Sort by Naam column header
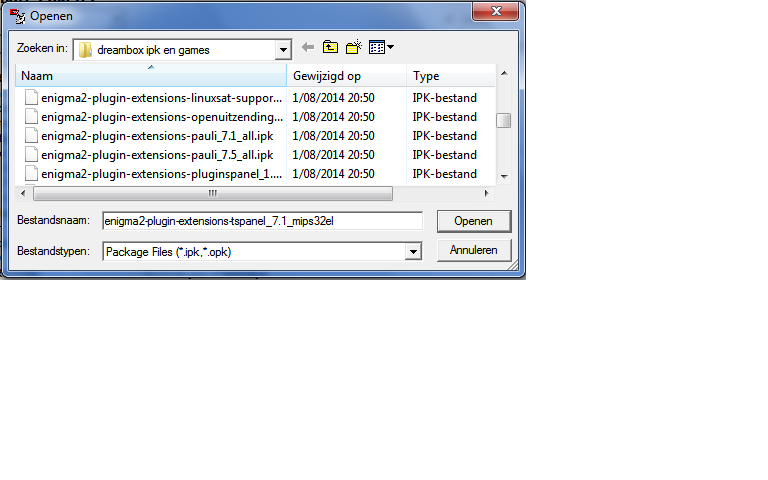Viewport: 768px width, 480px height. point(151,76)
